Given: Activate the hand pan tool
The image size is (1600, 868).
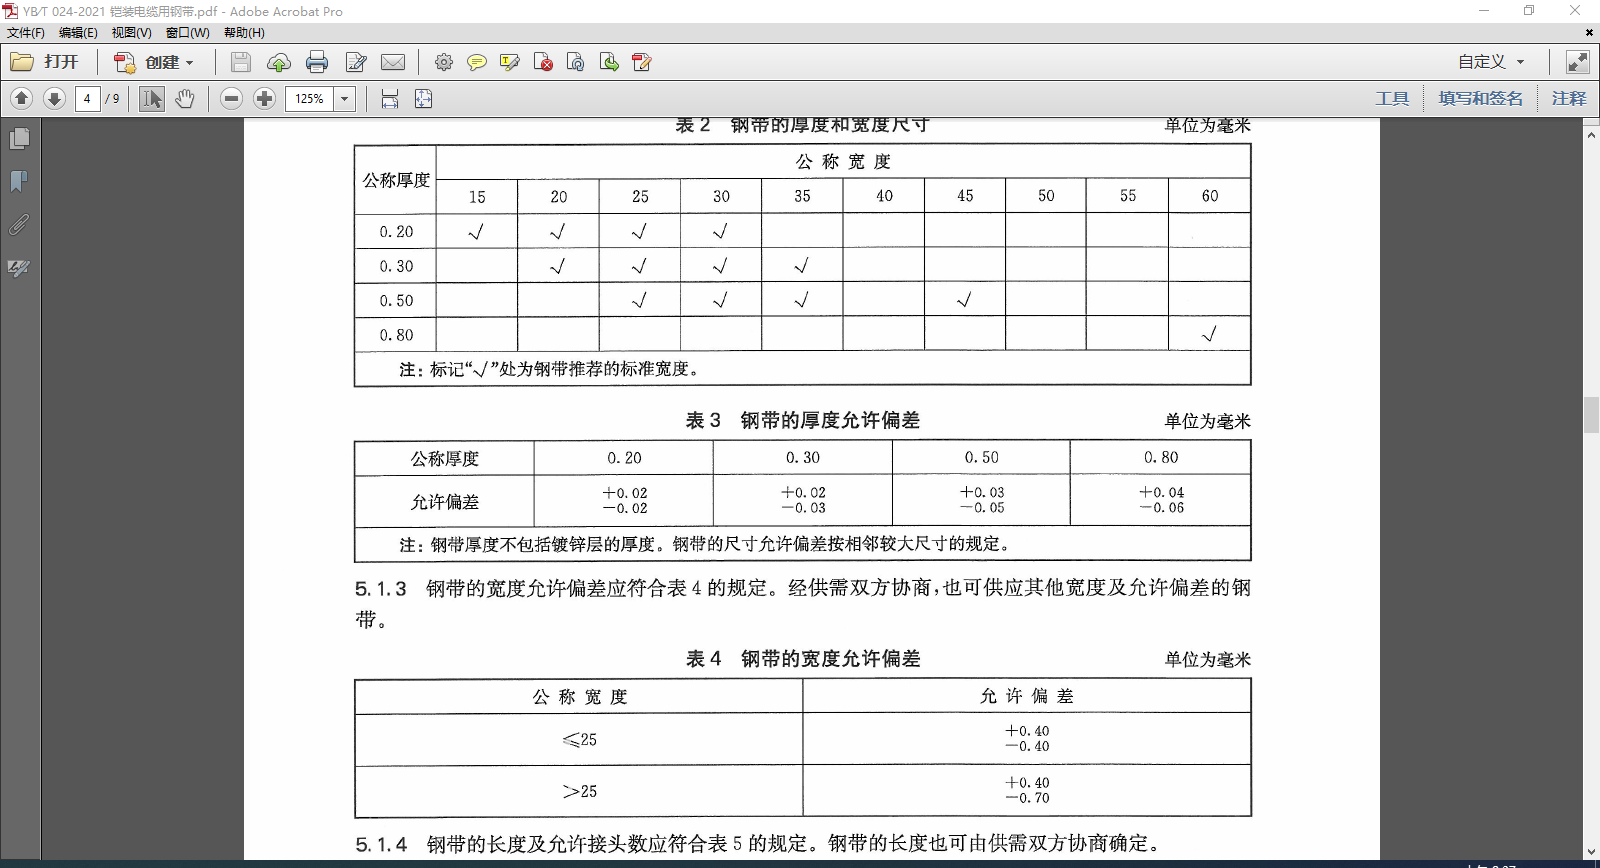Looking at the screenshot, I should 185,98.
